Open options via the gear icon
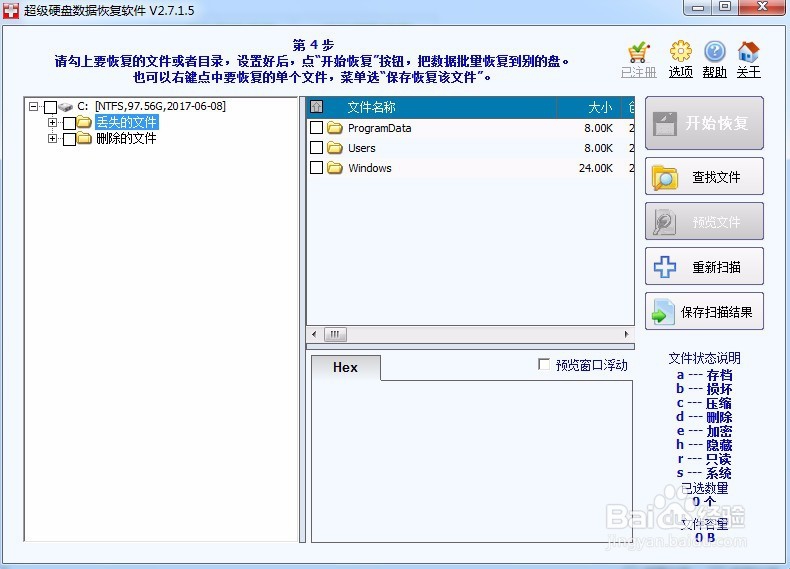 [681, 51]
